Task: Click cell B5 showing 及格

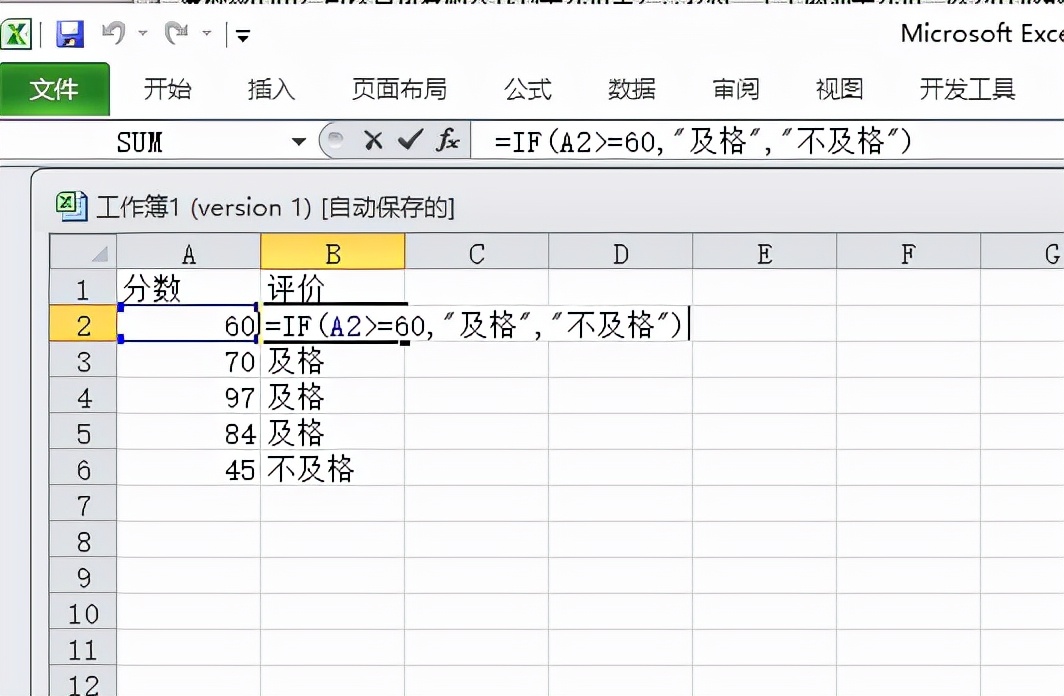Action: click(332, 433)
